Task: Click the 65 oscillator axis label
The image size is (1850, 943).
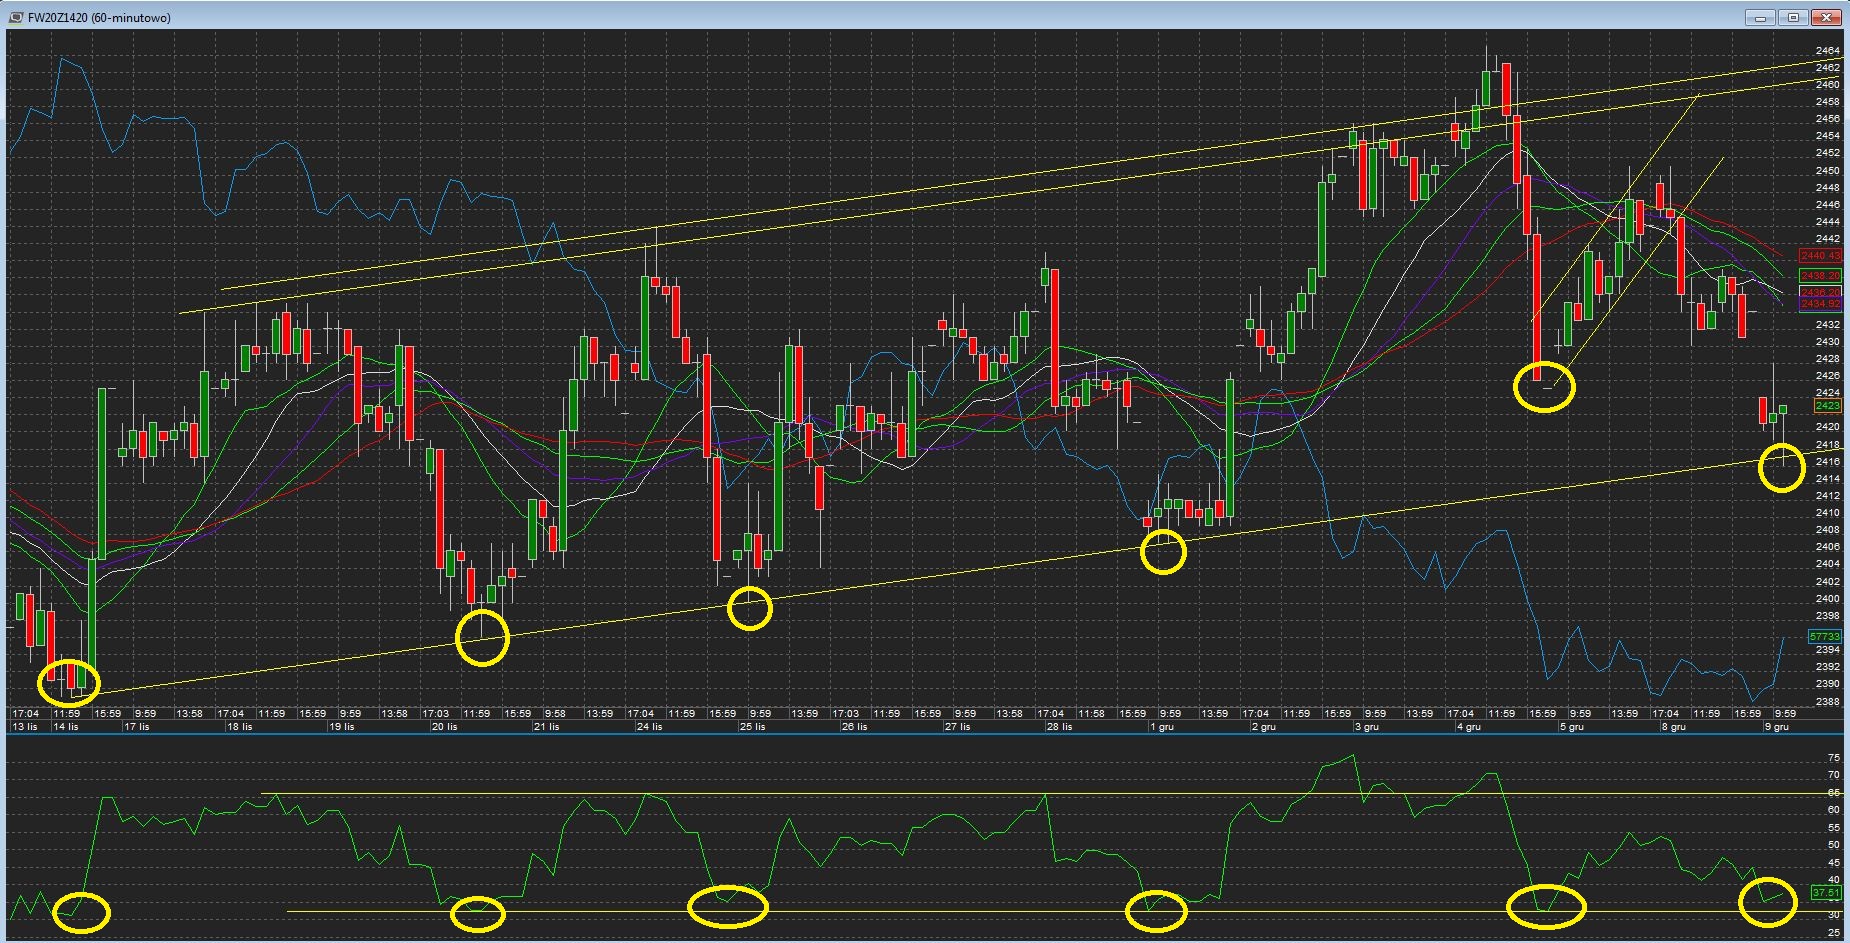Action: click(x=1833, y=793)
